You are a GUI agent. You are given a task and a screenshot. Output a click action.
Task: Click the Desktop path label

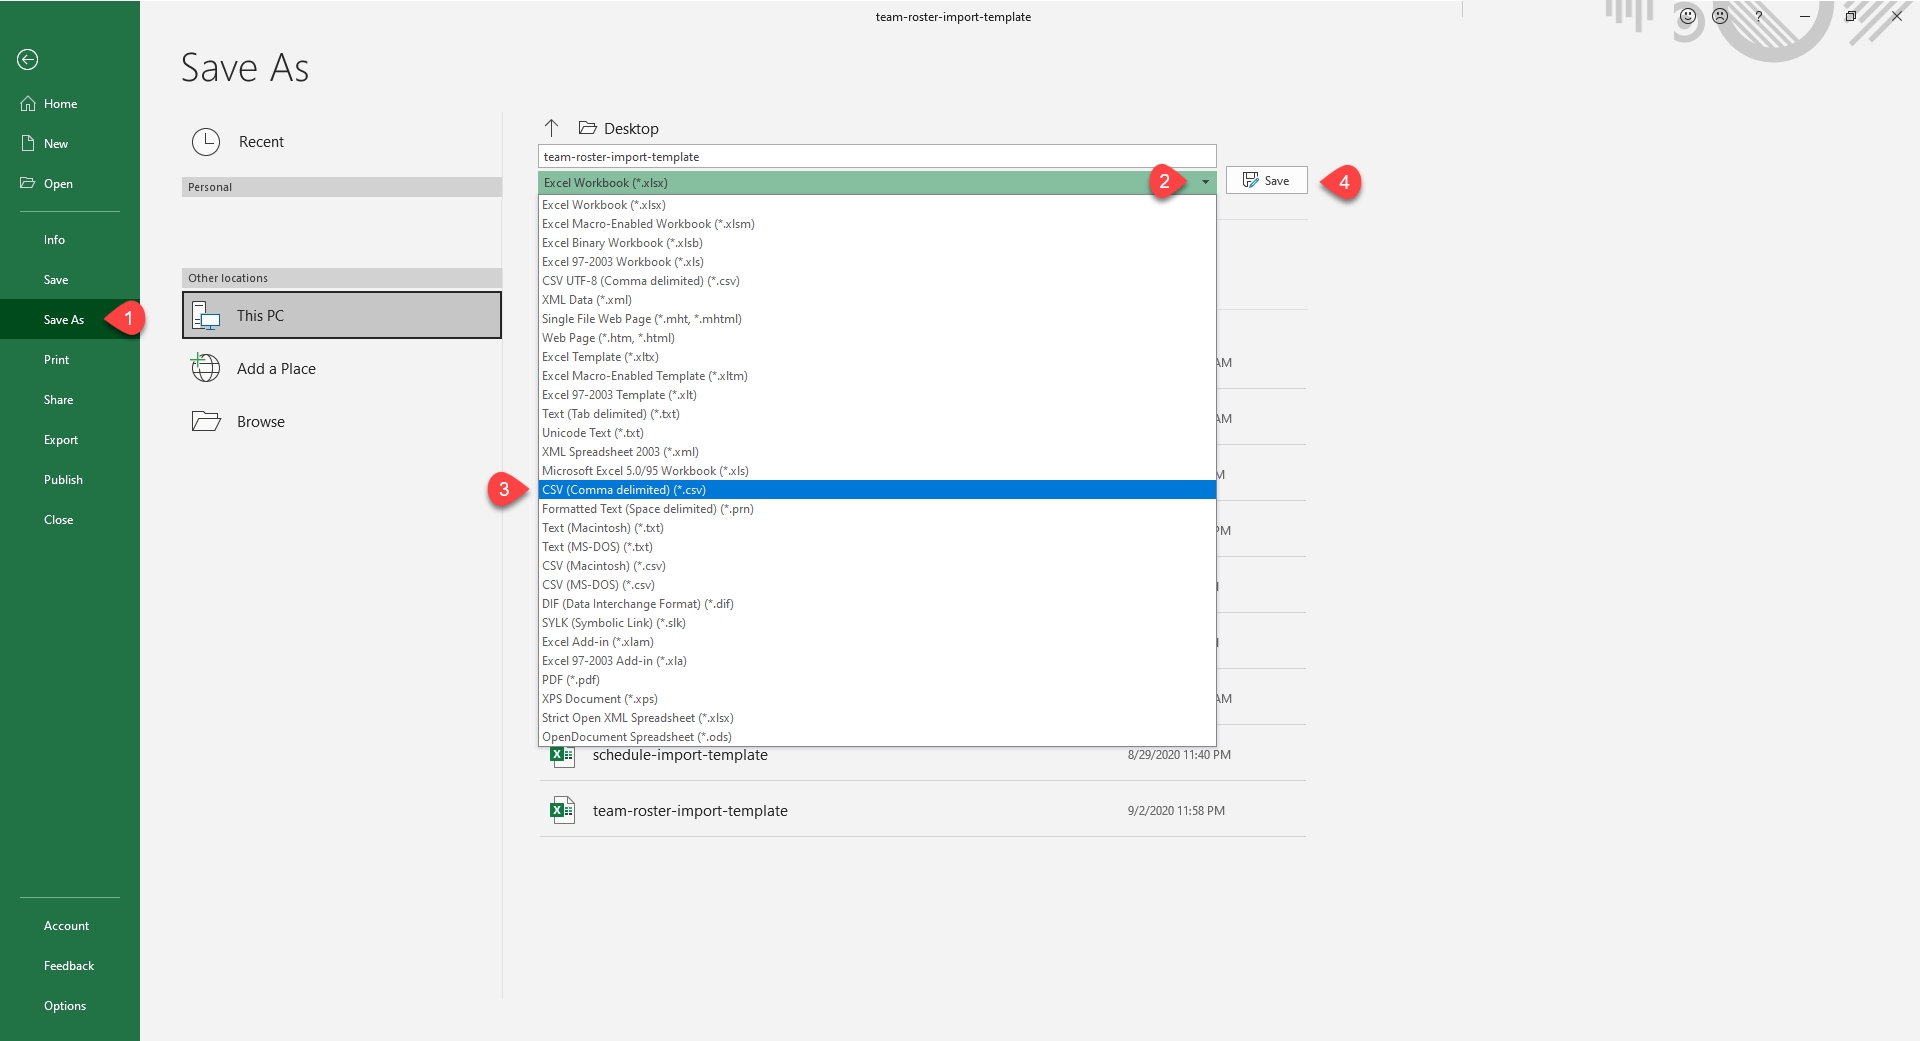(631, 129)
